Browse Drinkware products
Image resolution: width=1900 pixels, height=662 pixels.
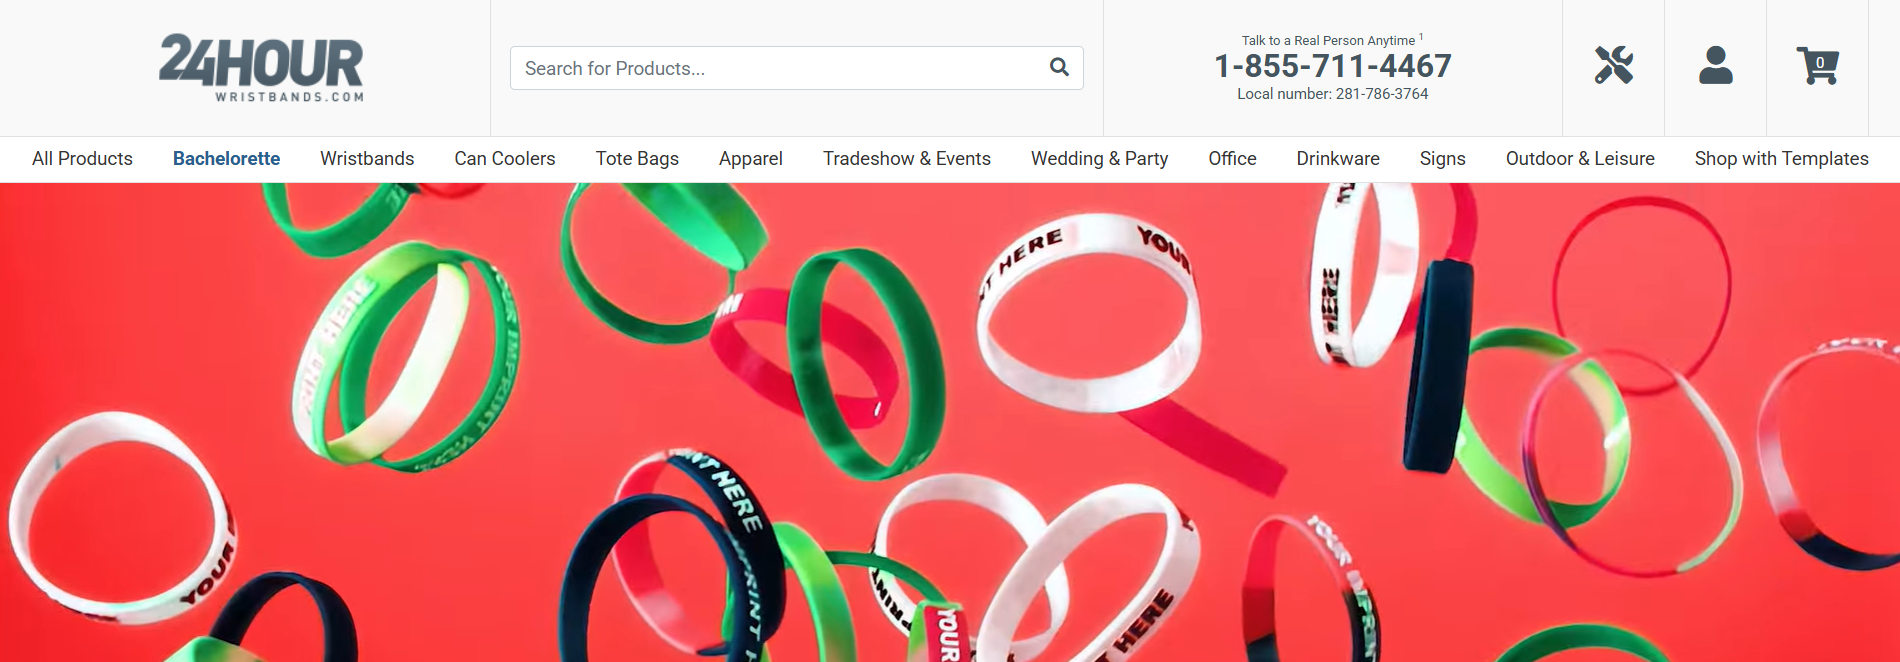click(1338, 159)
